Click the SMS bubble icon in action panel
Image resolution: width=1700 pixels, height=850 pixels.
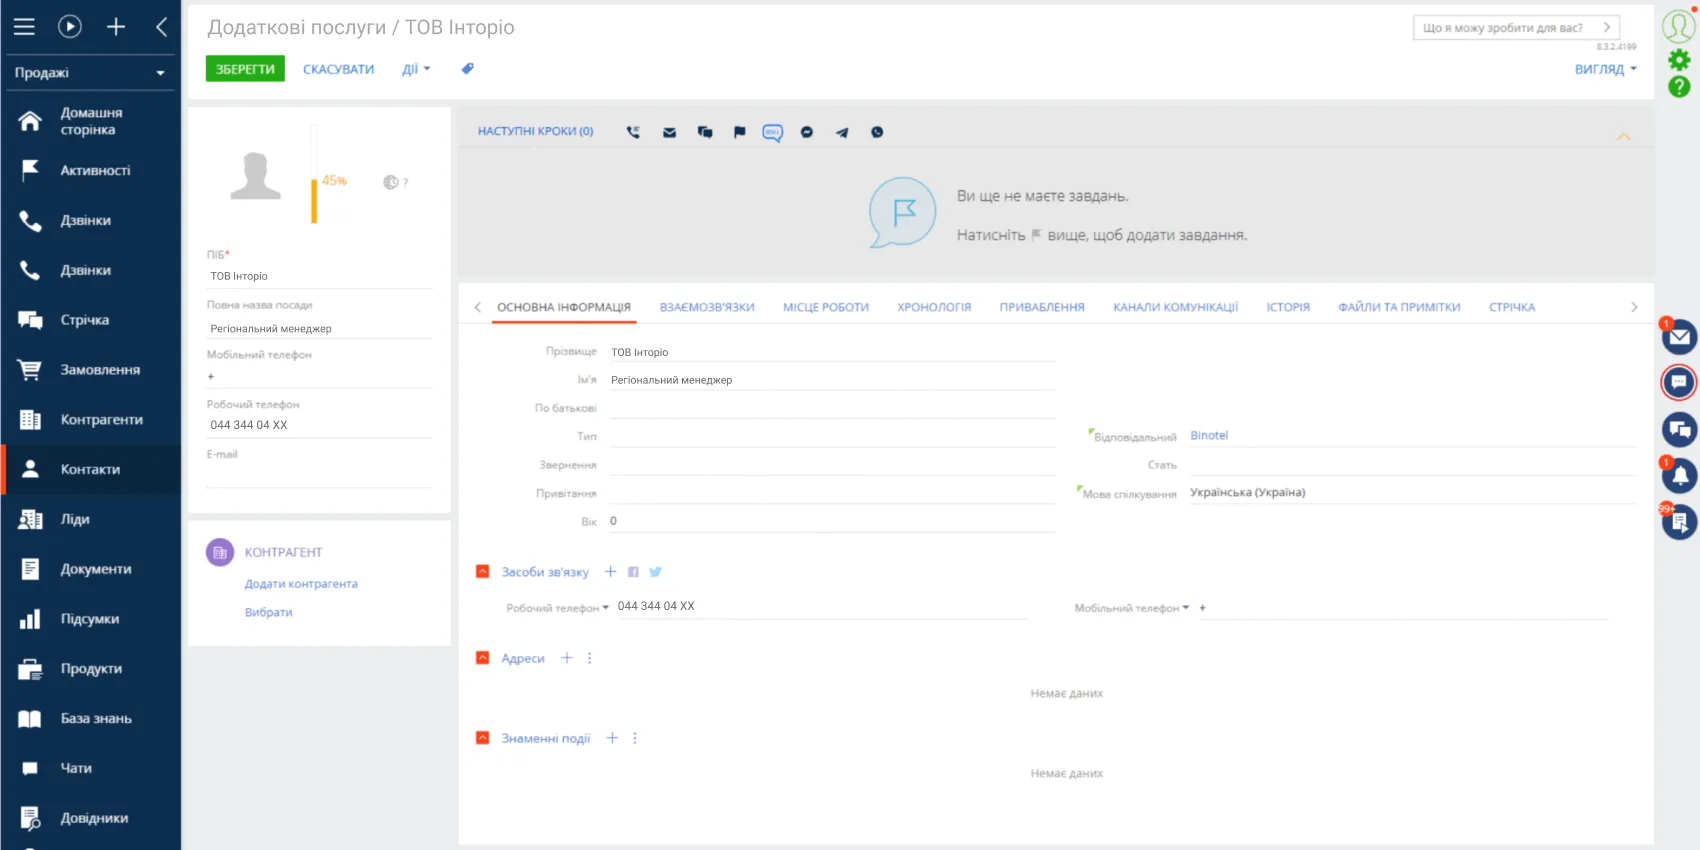coord(772,132)
